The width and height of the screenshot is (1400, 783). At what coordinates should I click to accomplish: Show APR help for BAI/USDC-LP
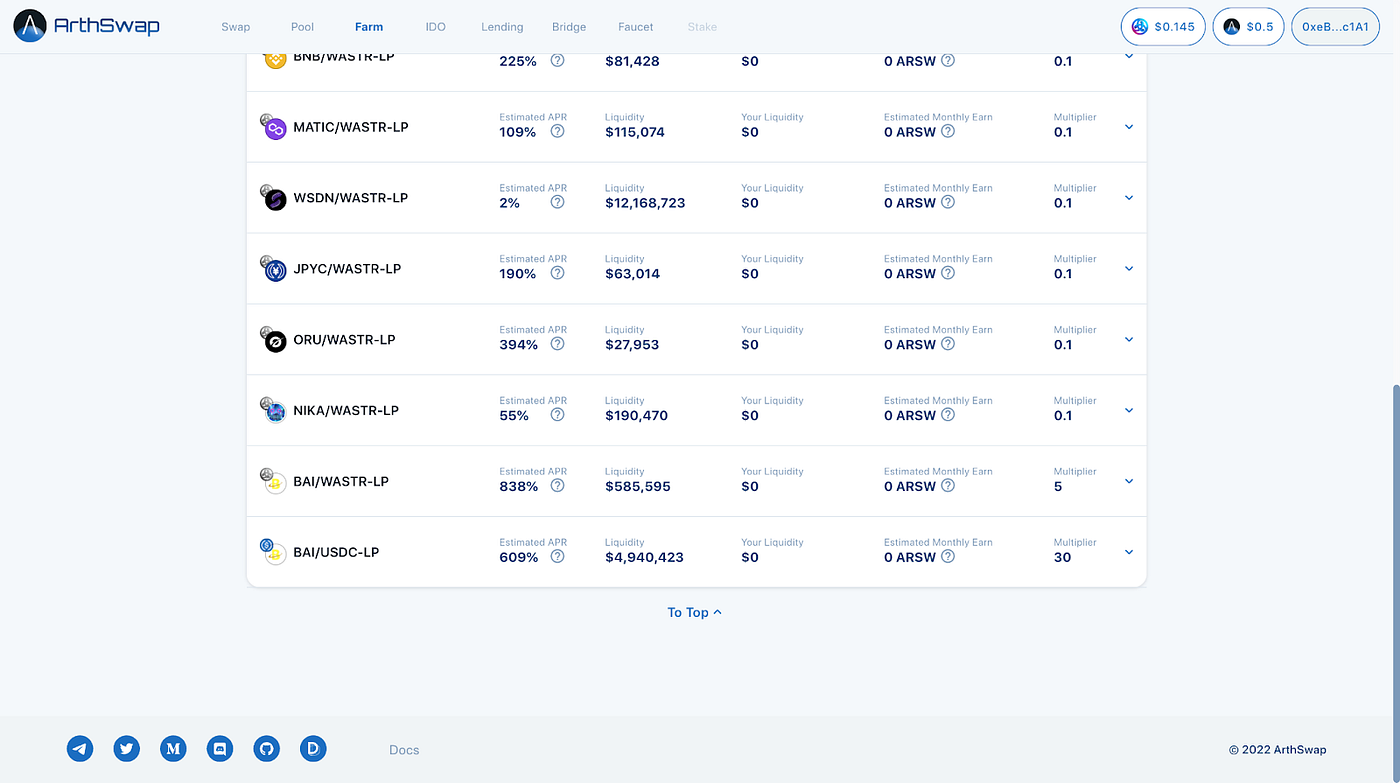(x=558, y=557)
